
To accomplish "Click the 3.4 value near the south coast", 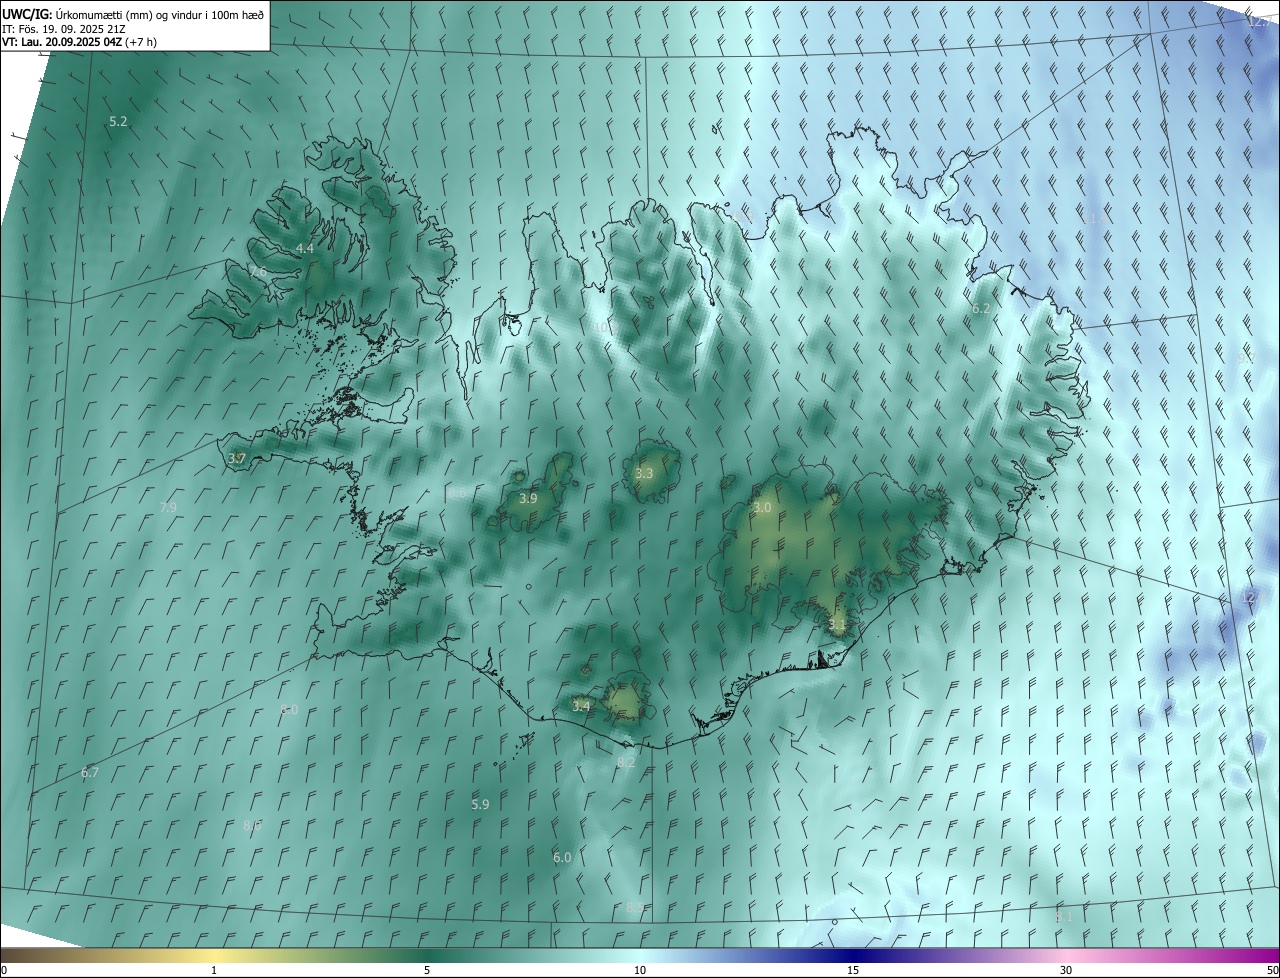I will coord(581,706).
